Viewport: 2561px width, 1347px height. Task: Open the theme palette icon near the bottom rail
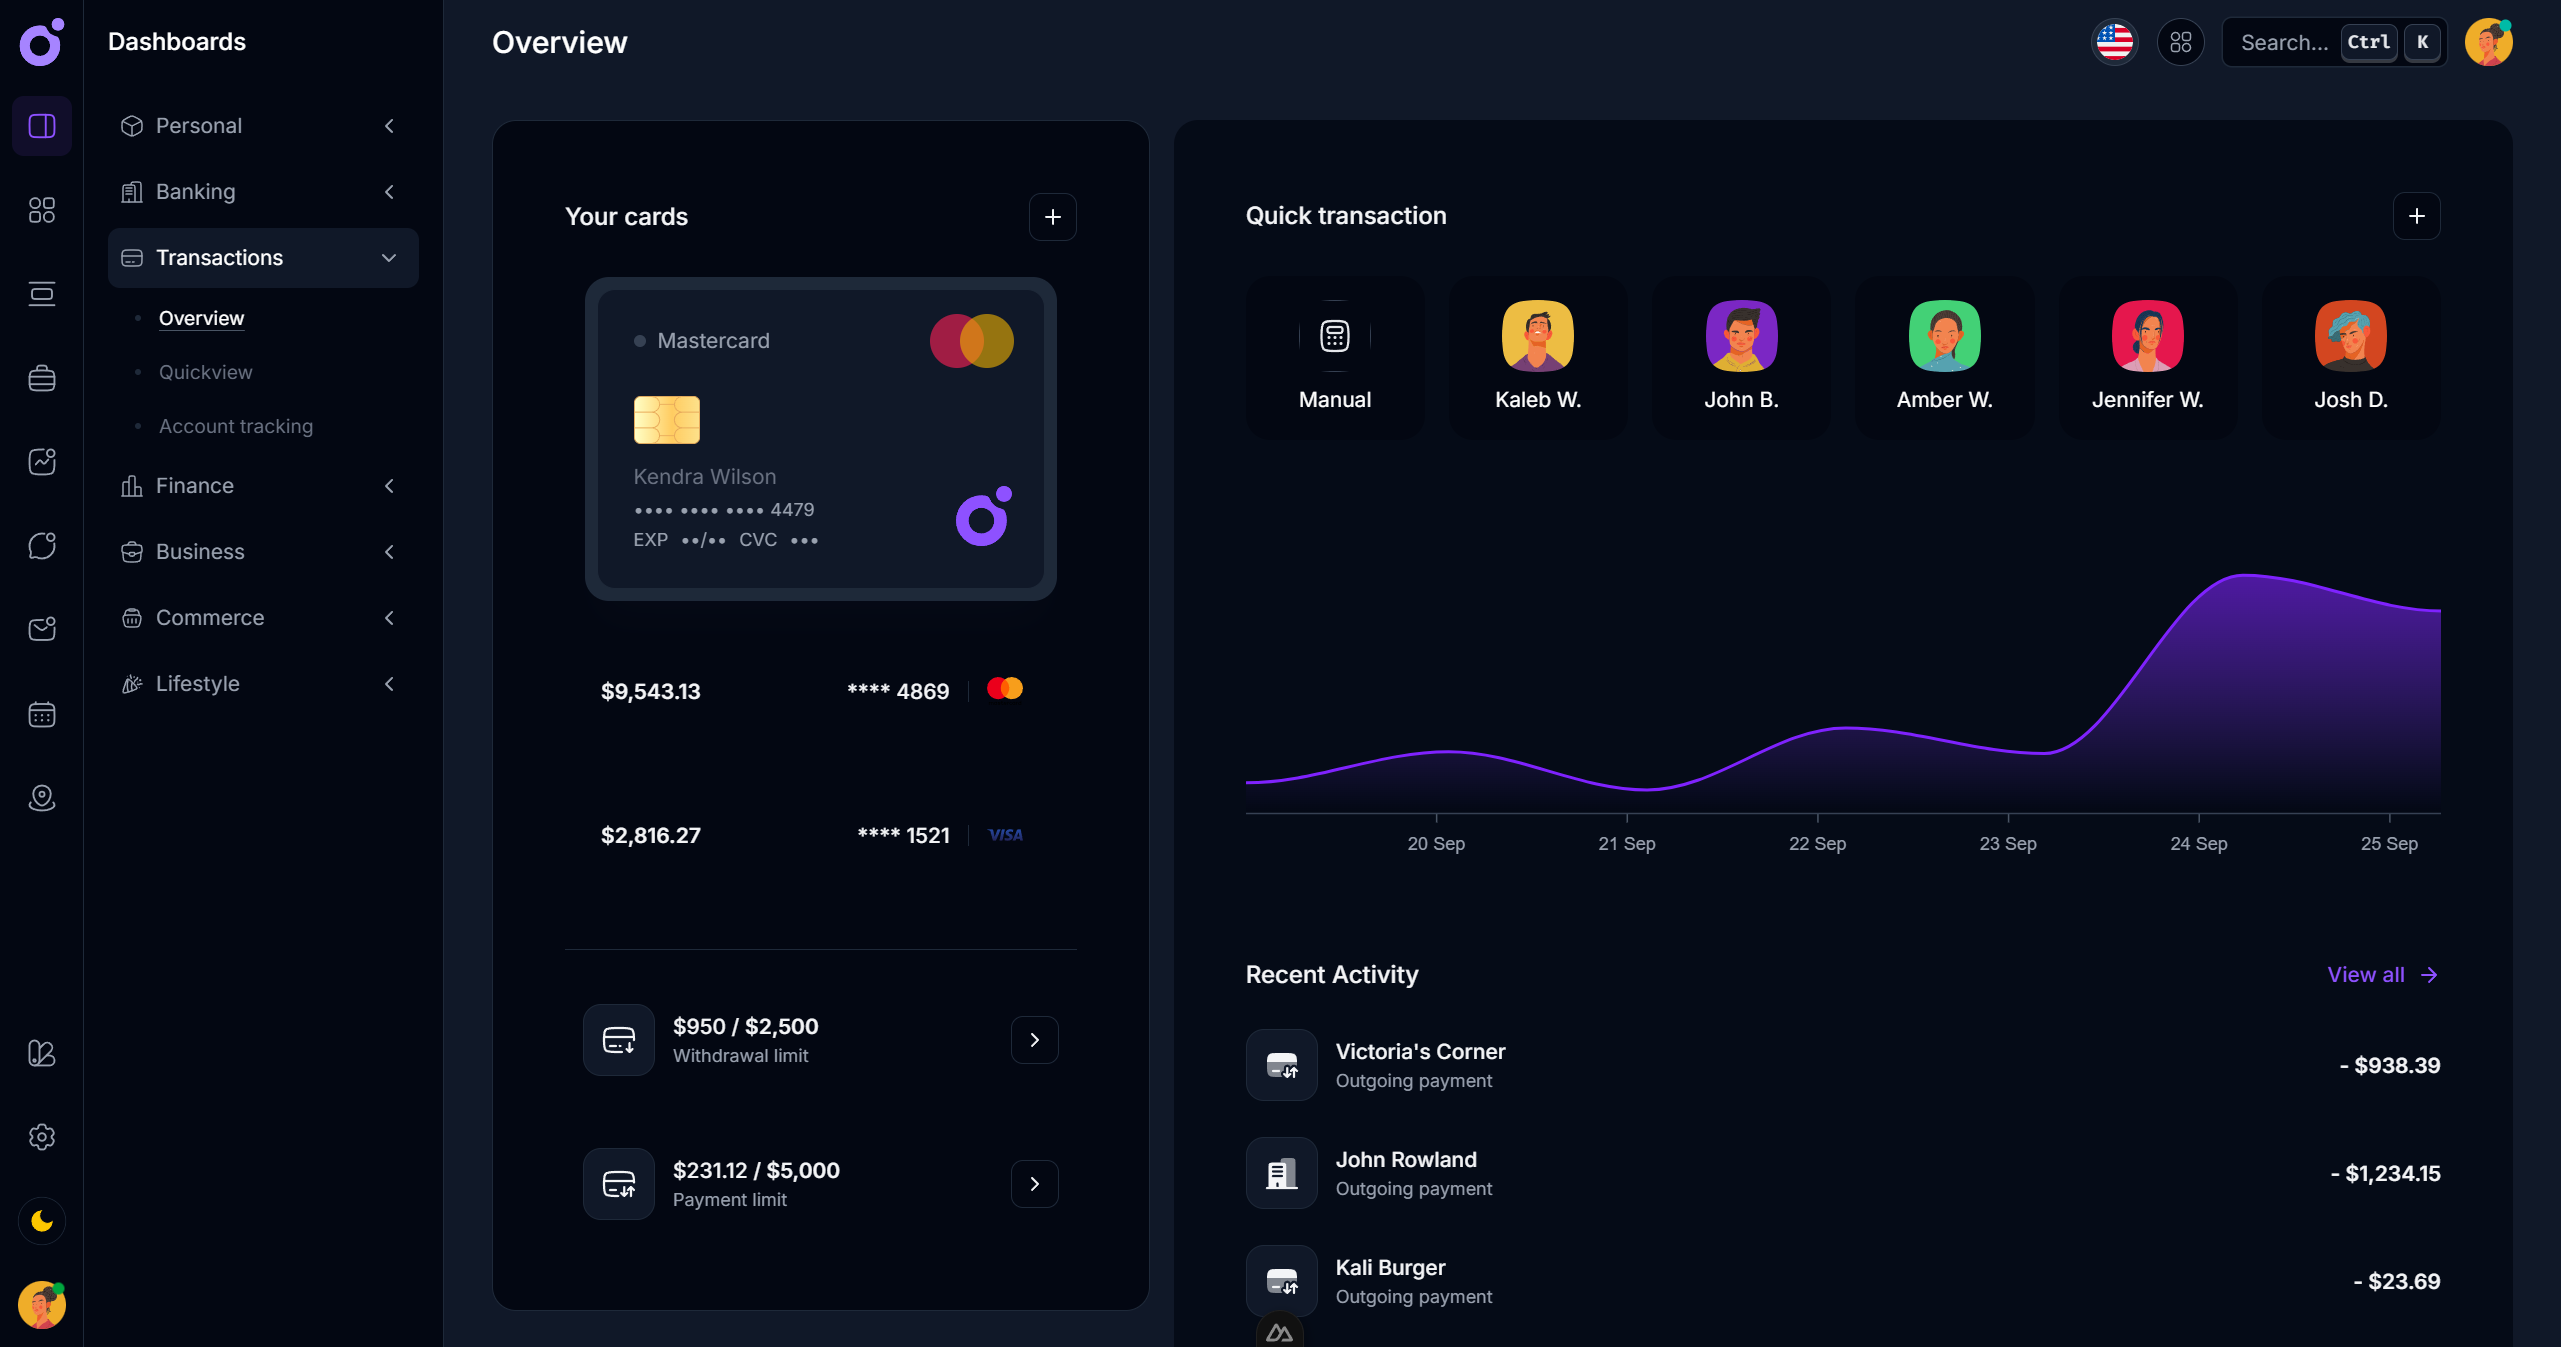pos(42,1054)
